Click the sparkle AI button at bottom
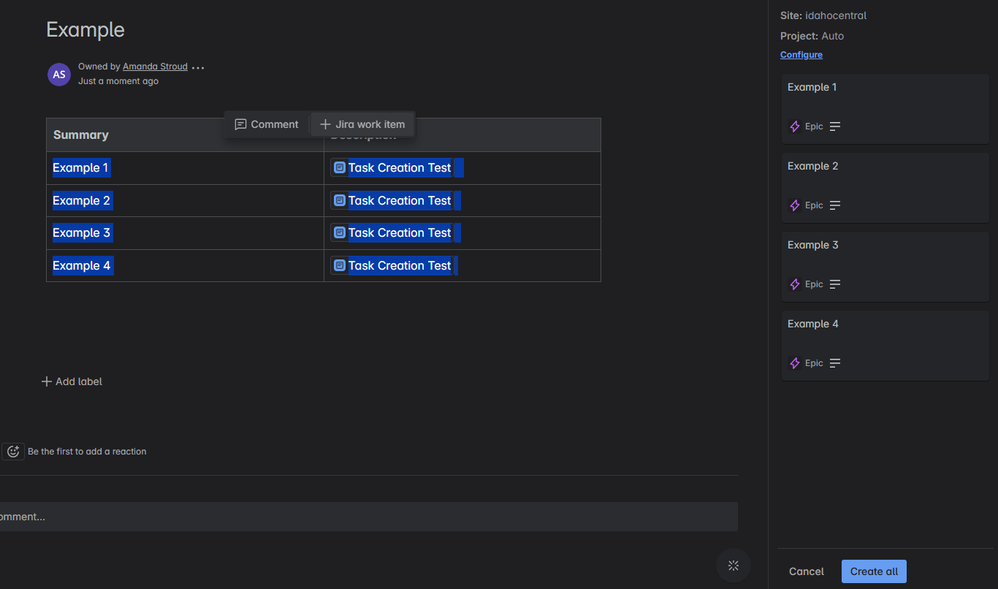This screenshot has width=998, height=589. [733, 565]
